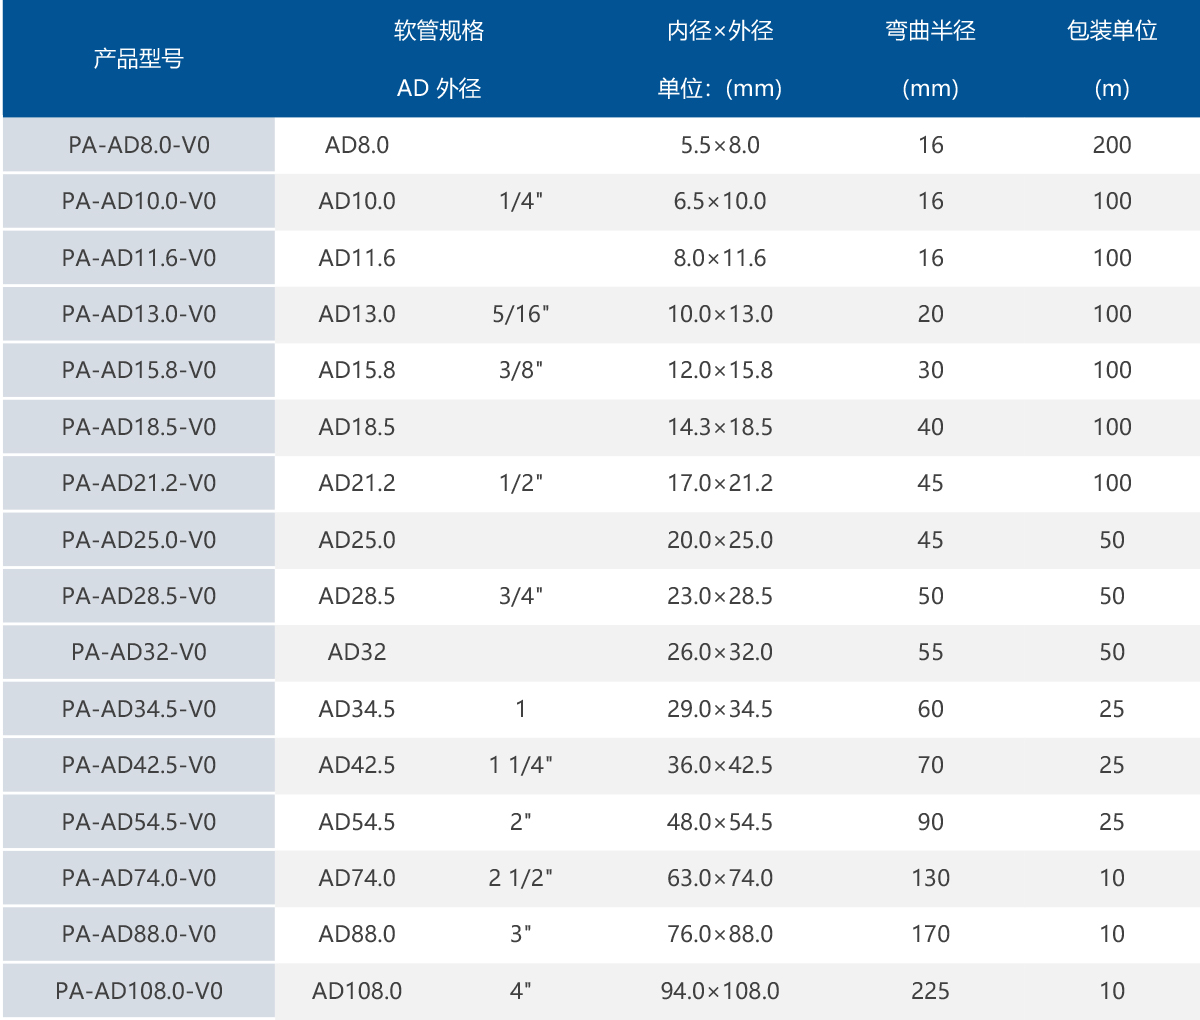Click the 1 1/4" inch size cell
Screen dimensions: 1200x1020
(521, 765)
